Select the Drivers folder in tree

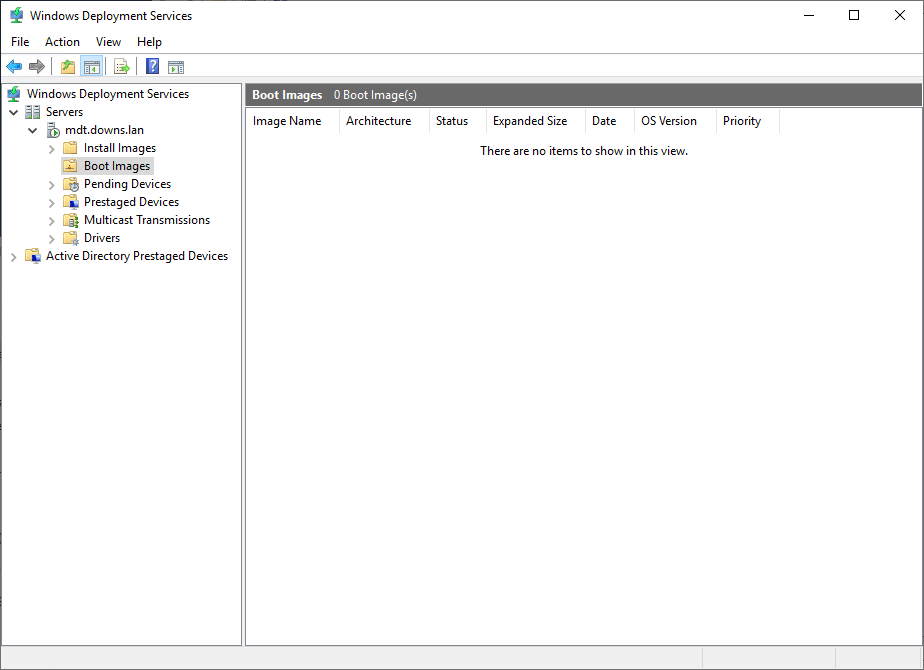101,238
